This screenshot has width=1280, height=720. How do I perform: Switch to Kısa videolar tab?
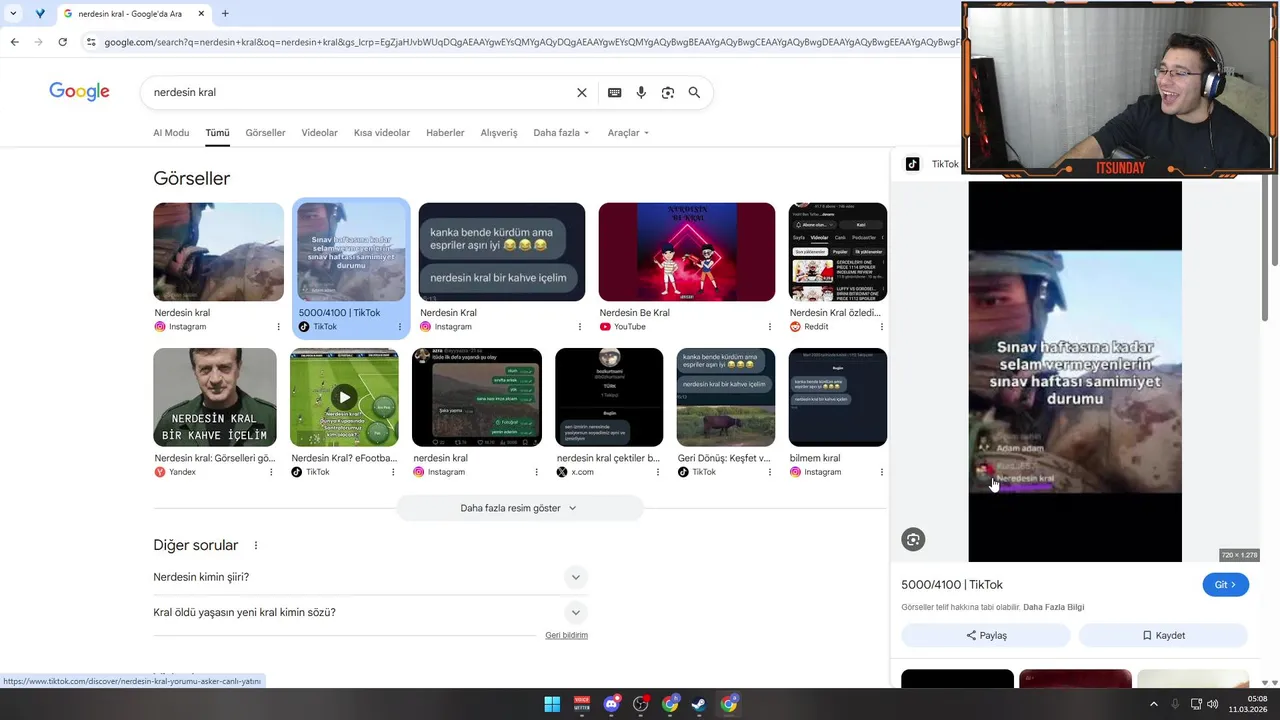[382, 133]
